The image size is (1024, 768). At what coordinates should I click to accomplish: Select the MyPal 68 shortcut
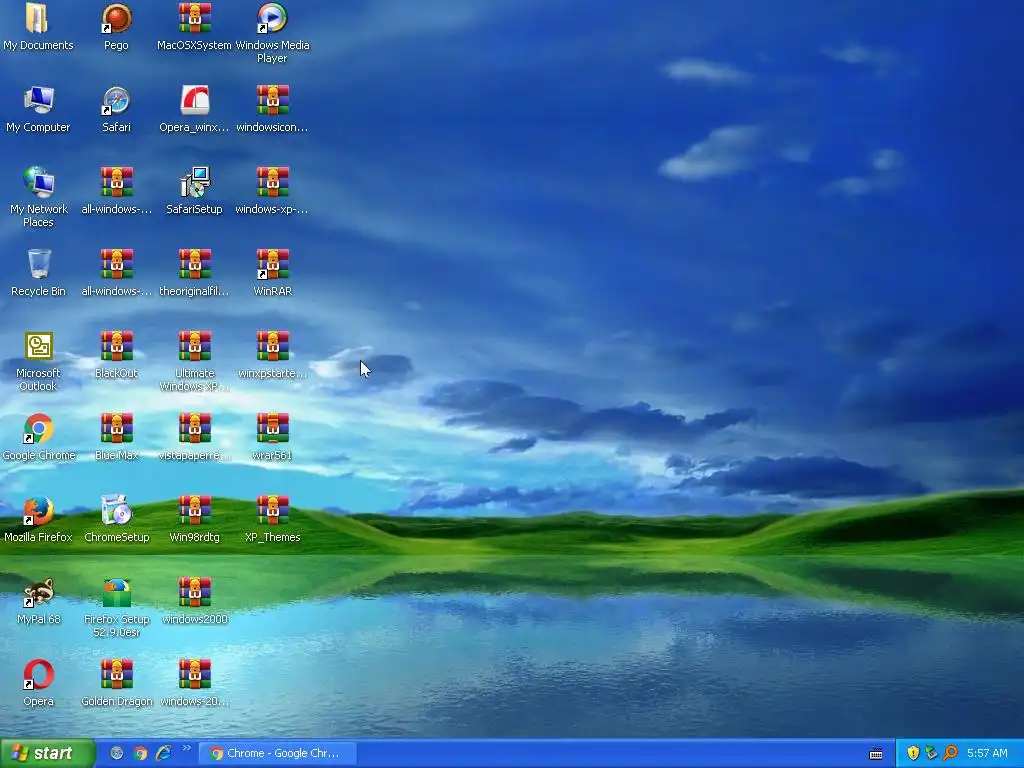[x=38, y=592]
